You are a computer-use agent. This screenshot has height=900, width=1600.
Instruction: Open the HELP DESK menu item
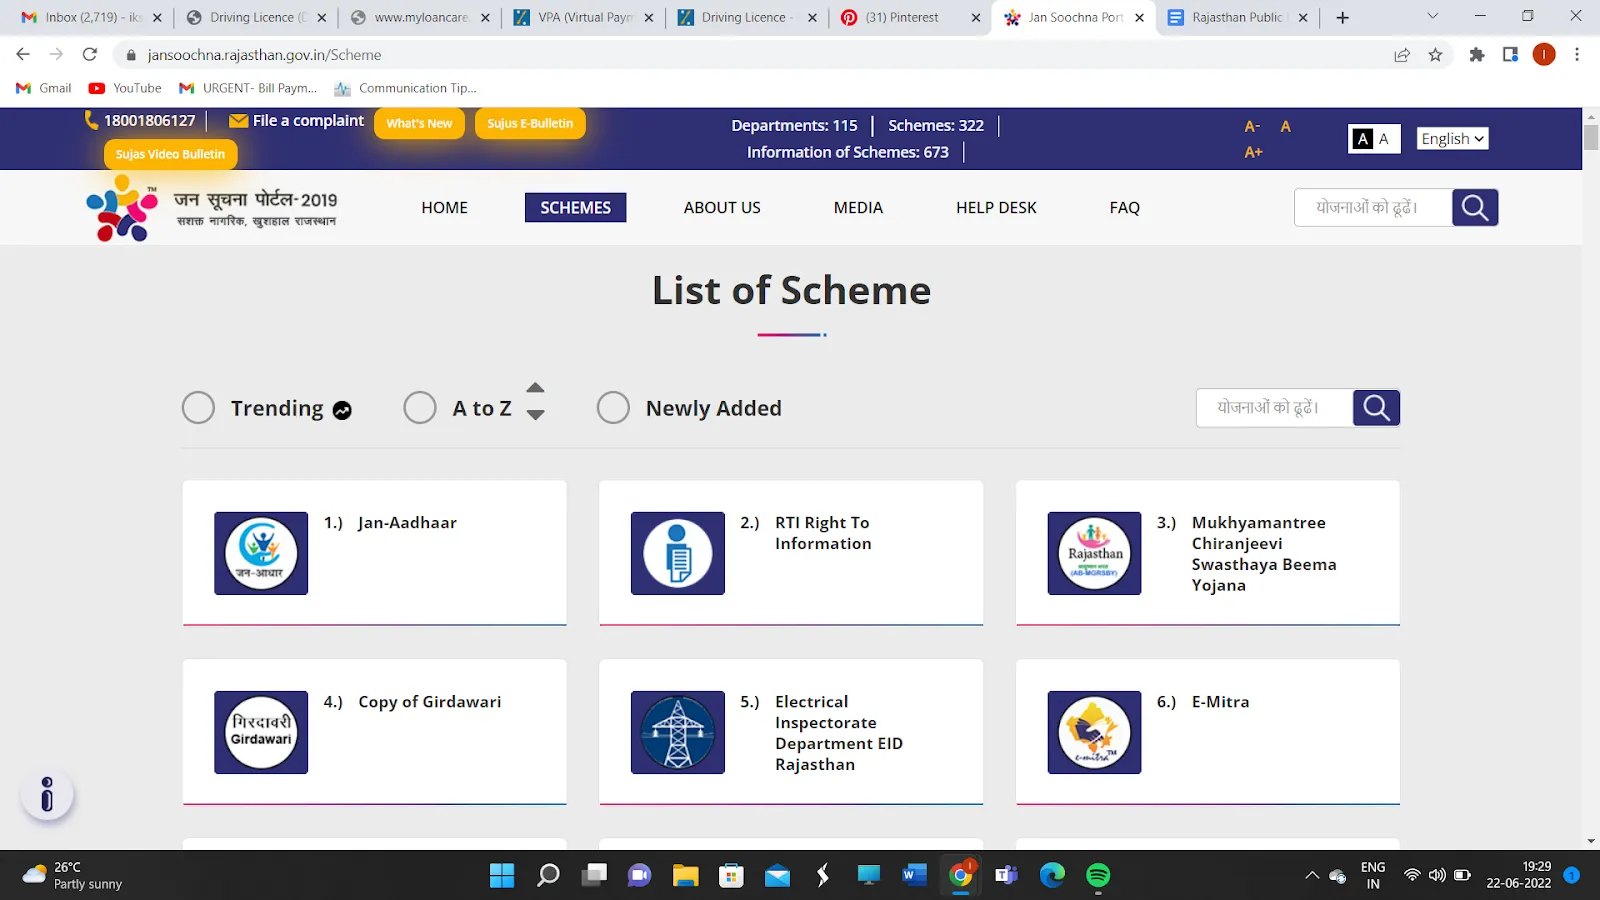(x=996, y=208)
